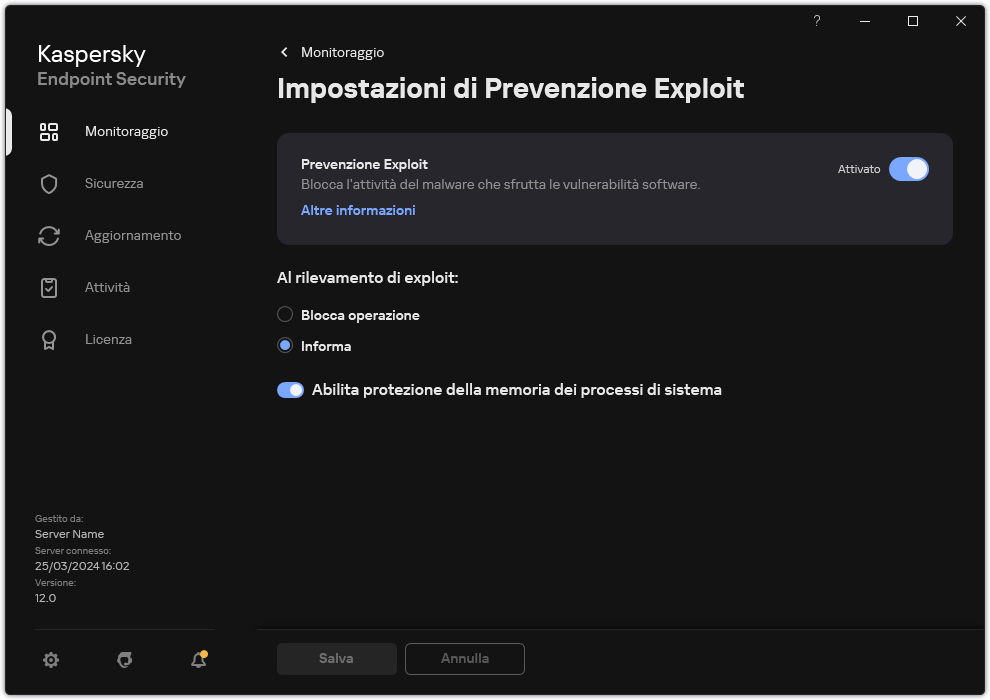Cancel changes using Annulla
990x700 pixels.
point(464,658)
